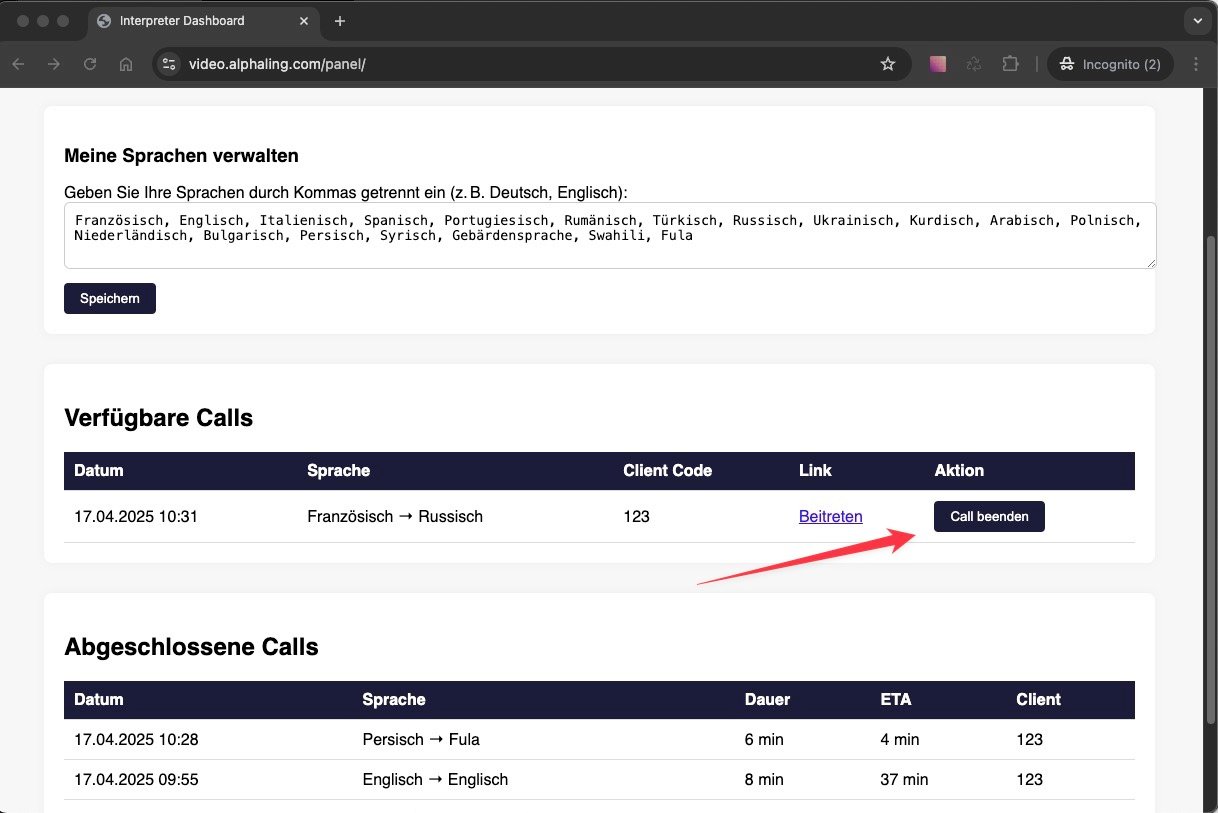Image resolution: width=1218 pixels, height=813 pixels.
Task: Open Chrome three-dot menu
Action: [x=1196, y=64]
